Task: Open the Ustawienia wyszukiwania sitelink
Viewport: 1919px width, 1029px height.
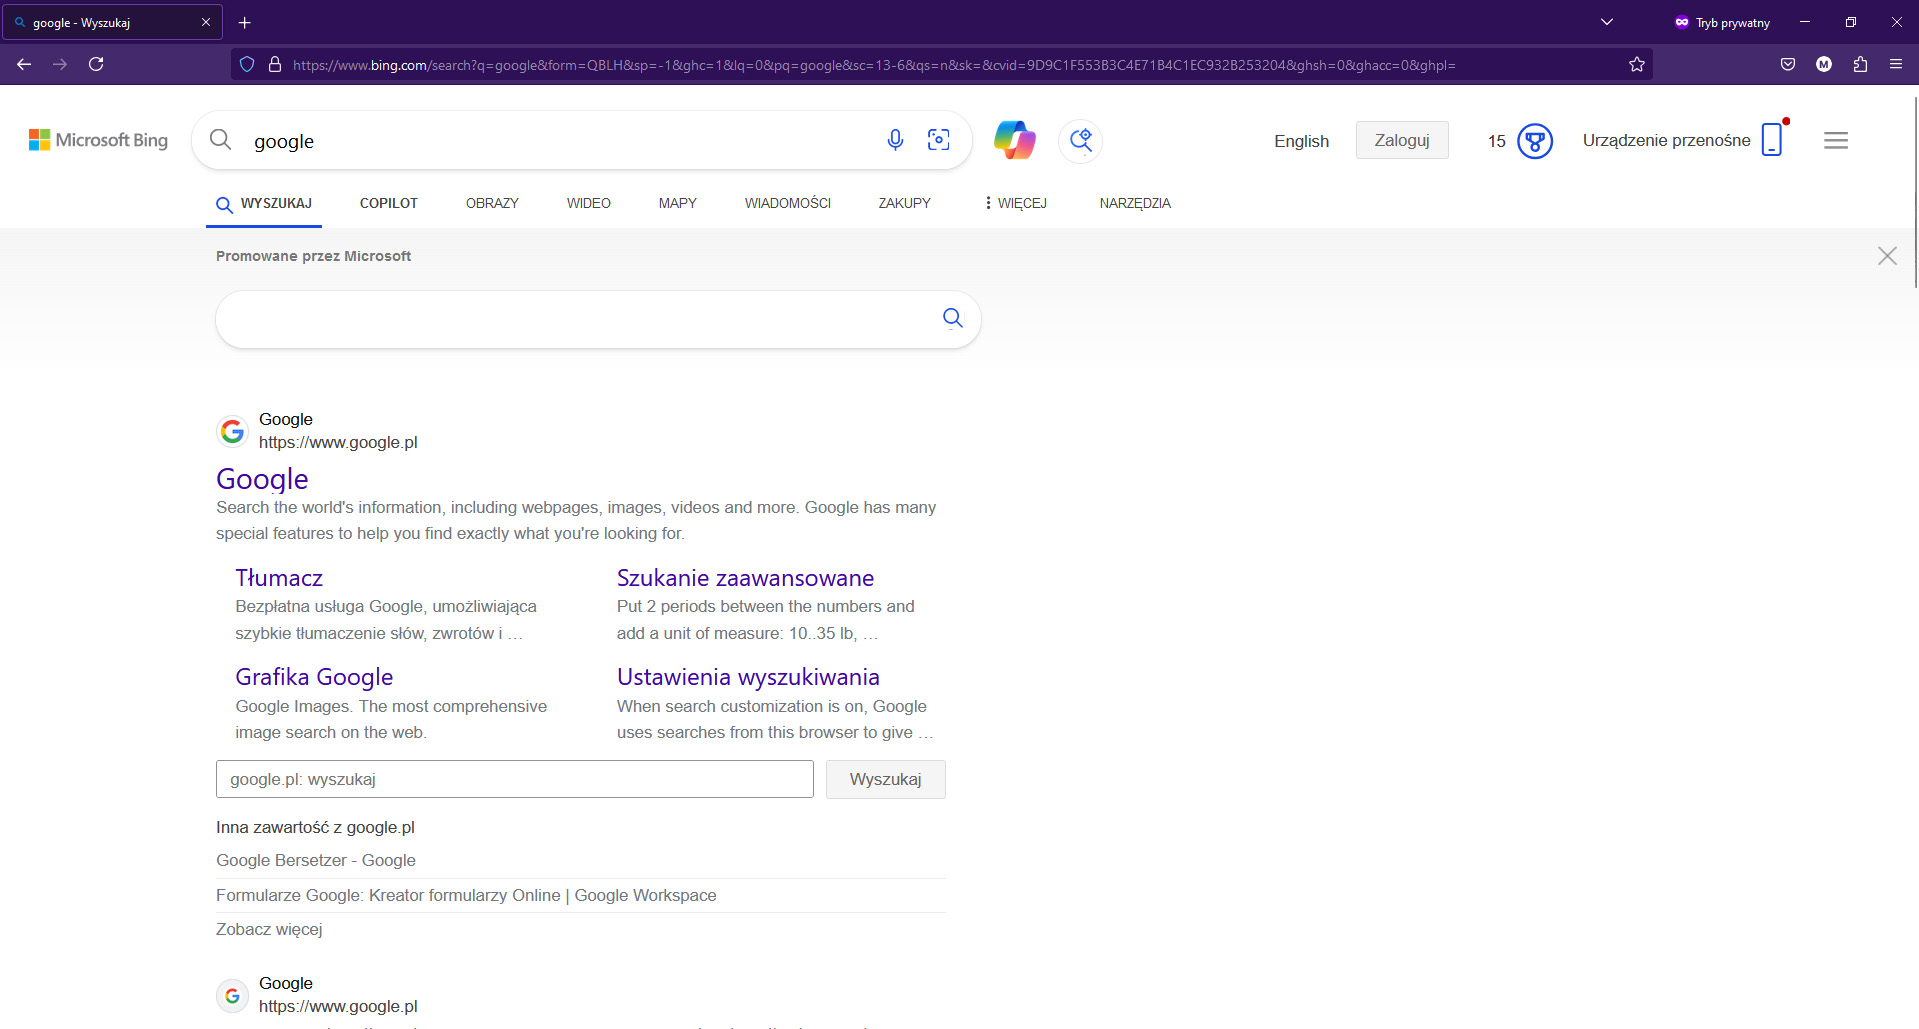Action: tap(748, 677)
